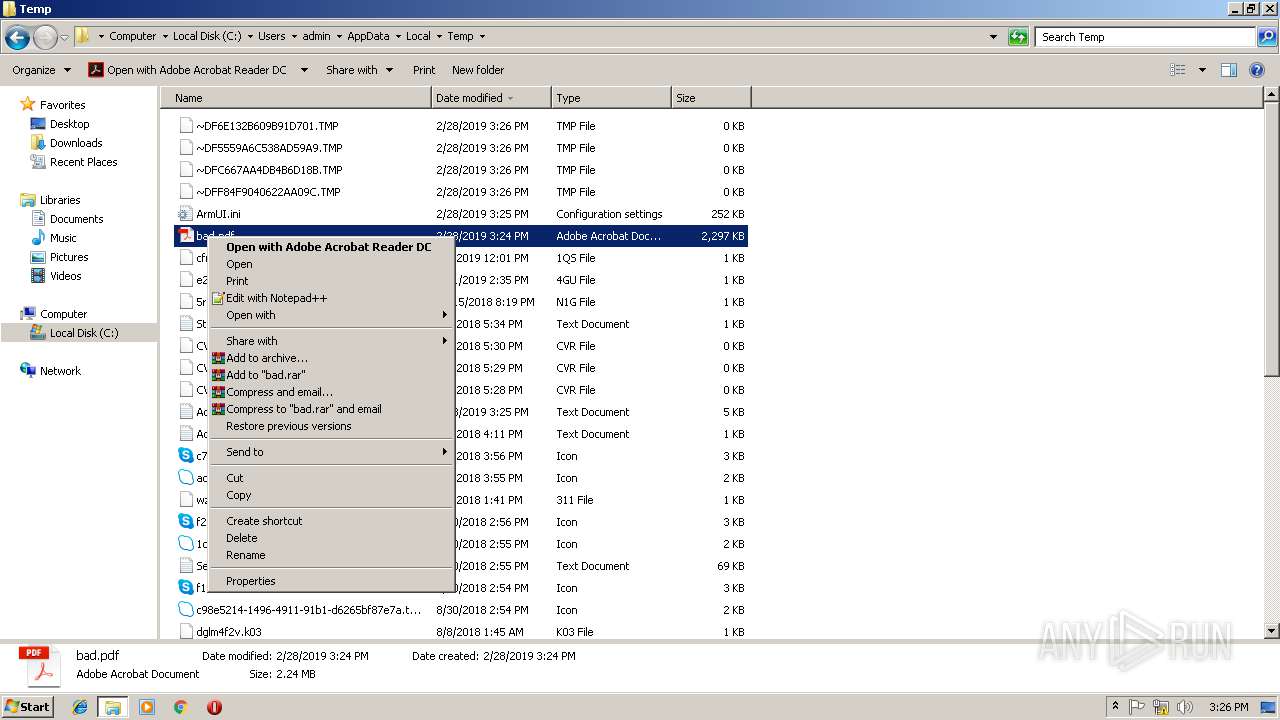
Task: Expand the Open with submenu
Action: pos(331,315)
